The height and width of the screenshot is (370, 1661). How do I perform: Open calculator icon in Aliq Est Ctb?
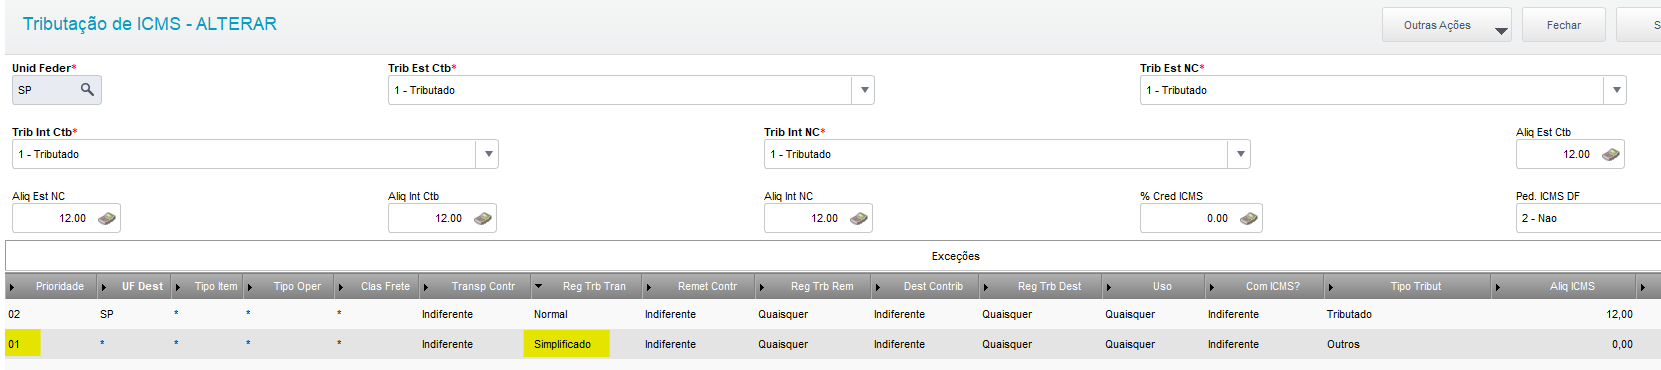tap(1610, 154)
